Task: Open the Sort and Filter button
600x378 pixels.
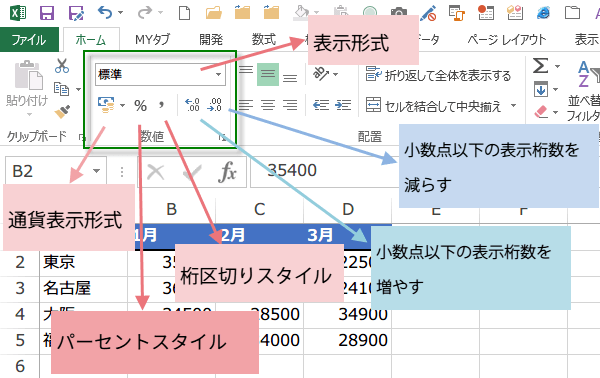Action: [584, 90]
